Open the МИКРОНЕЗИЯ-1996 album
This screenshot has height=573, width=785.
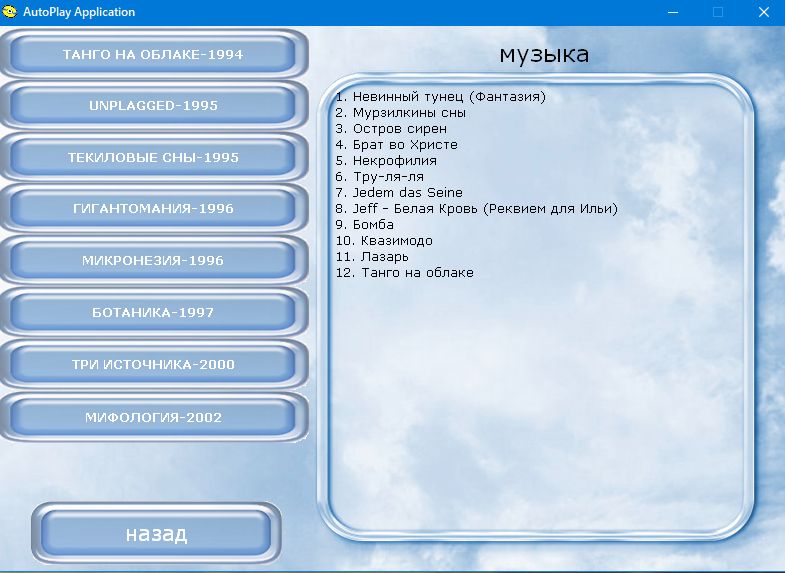point(153,261)
